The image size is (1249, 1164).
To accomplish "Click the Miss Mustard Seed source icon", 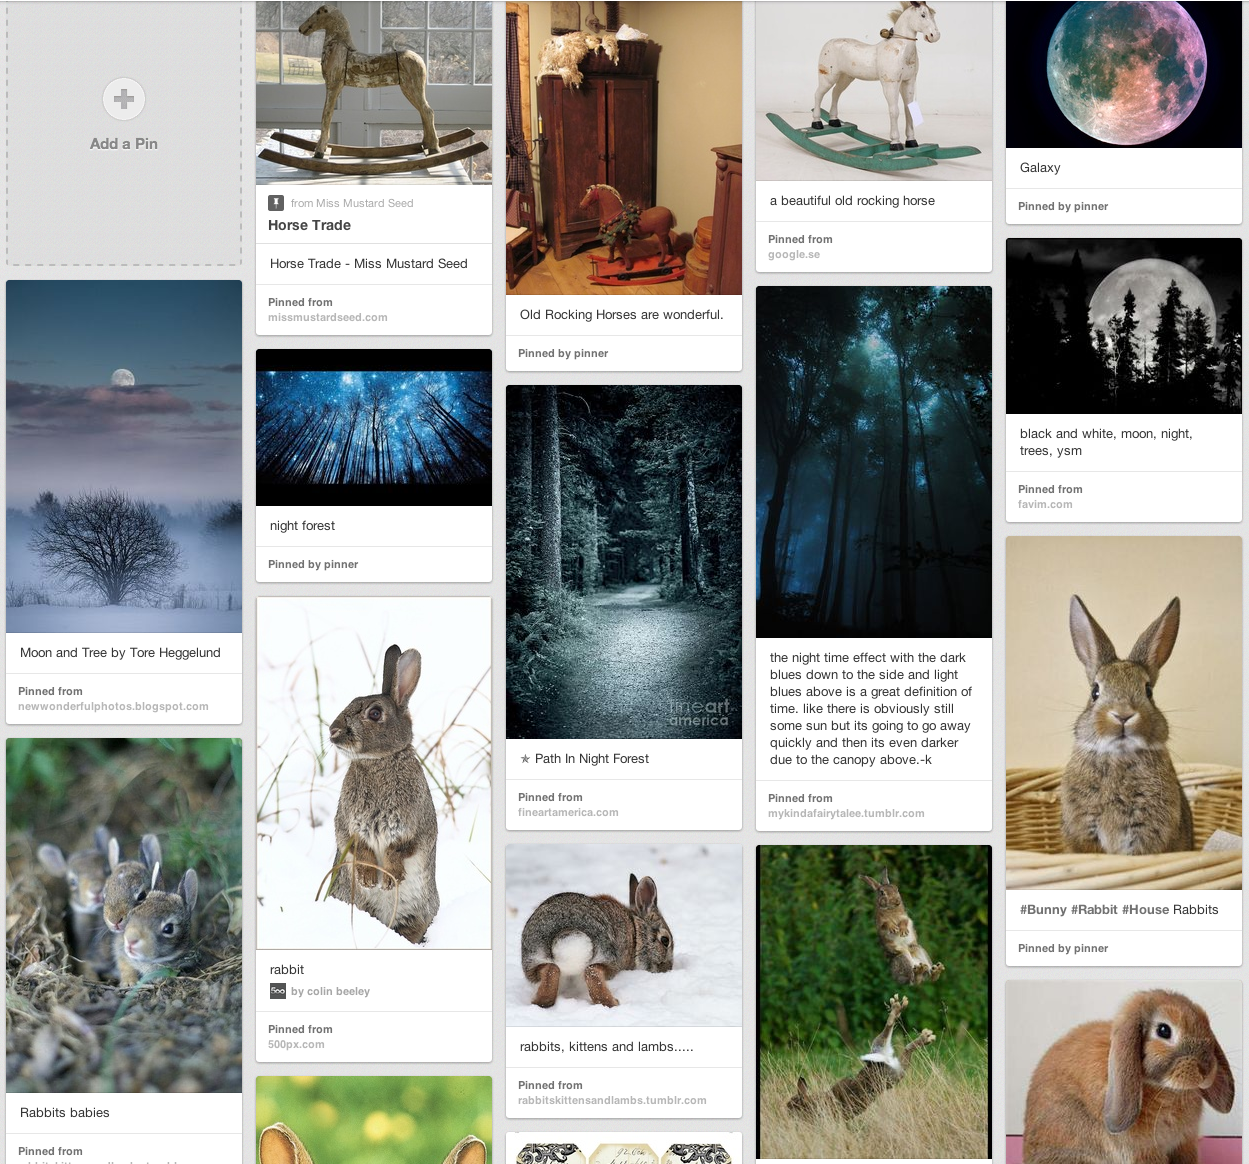I will click(276, 203).
